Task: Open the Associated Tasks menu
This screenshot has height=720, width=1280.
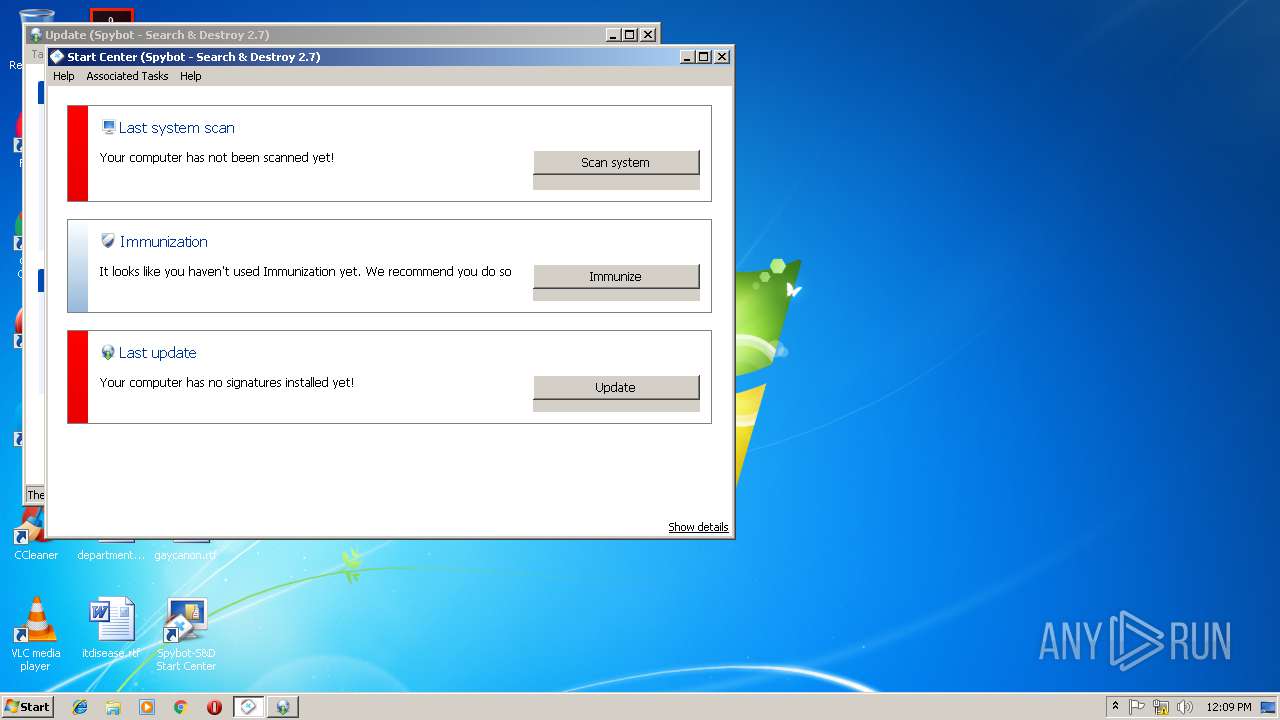Action: pos(127,76)
